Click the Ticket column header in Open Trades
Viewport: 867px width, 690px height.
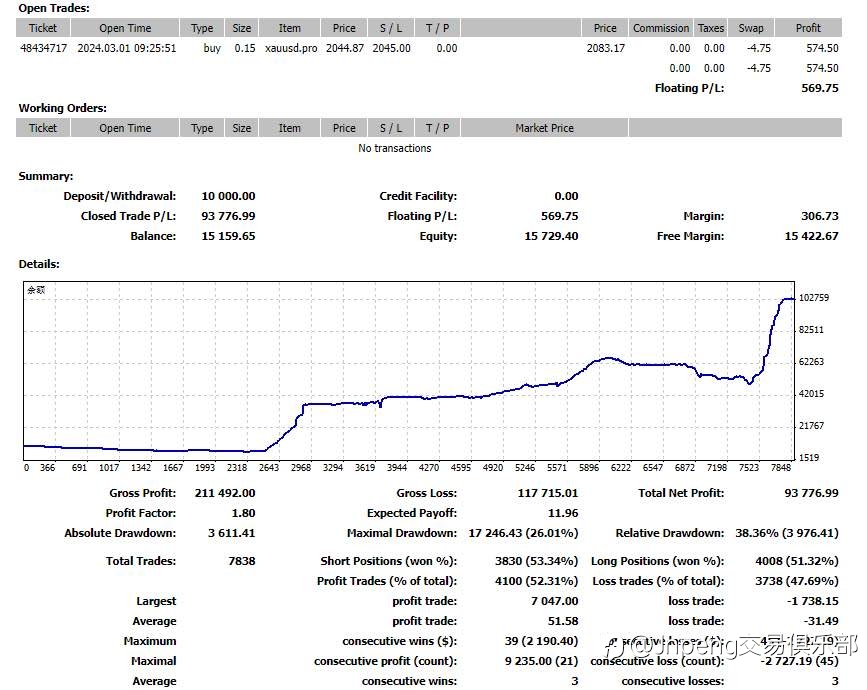[x=43, y=28]
